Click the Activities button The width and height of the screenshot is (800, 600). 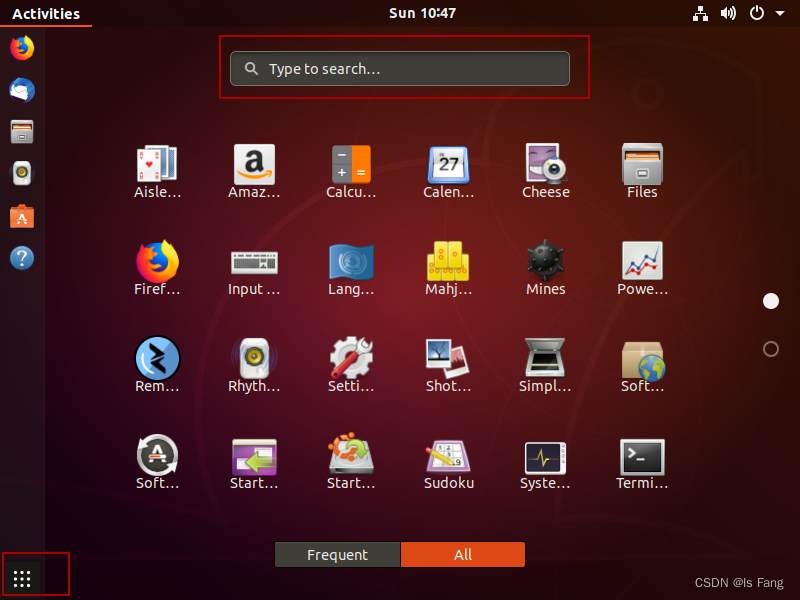tap(46, 13)
